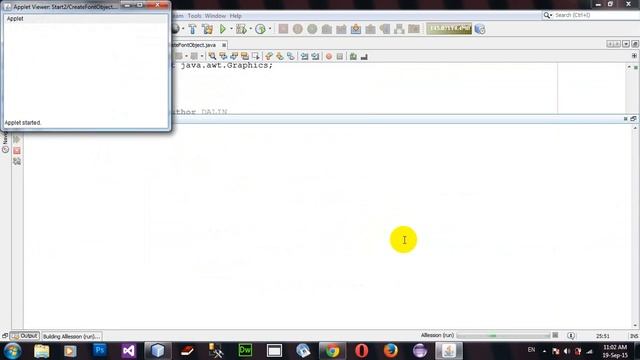This screenshot has height=360, width=640.
Task: Open Google Chrome from the taskbar
Action: click(x=332, y=351)
